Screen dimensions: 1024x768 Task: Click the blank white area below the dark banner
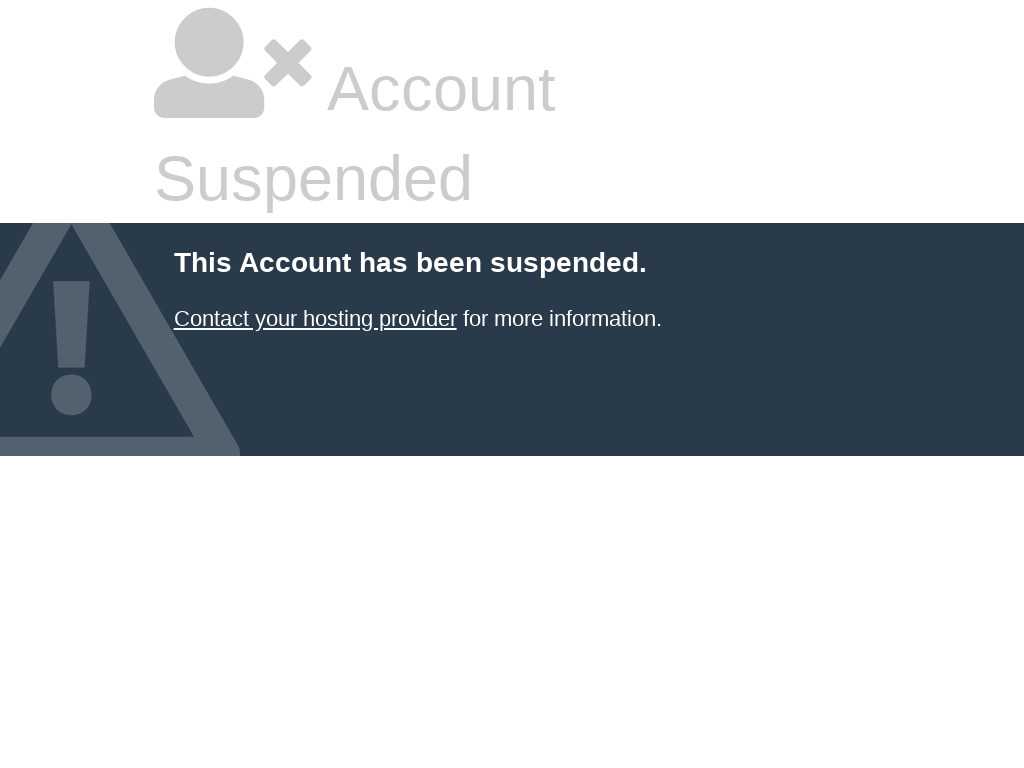512,611
